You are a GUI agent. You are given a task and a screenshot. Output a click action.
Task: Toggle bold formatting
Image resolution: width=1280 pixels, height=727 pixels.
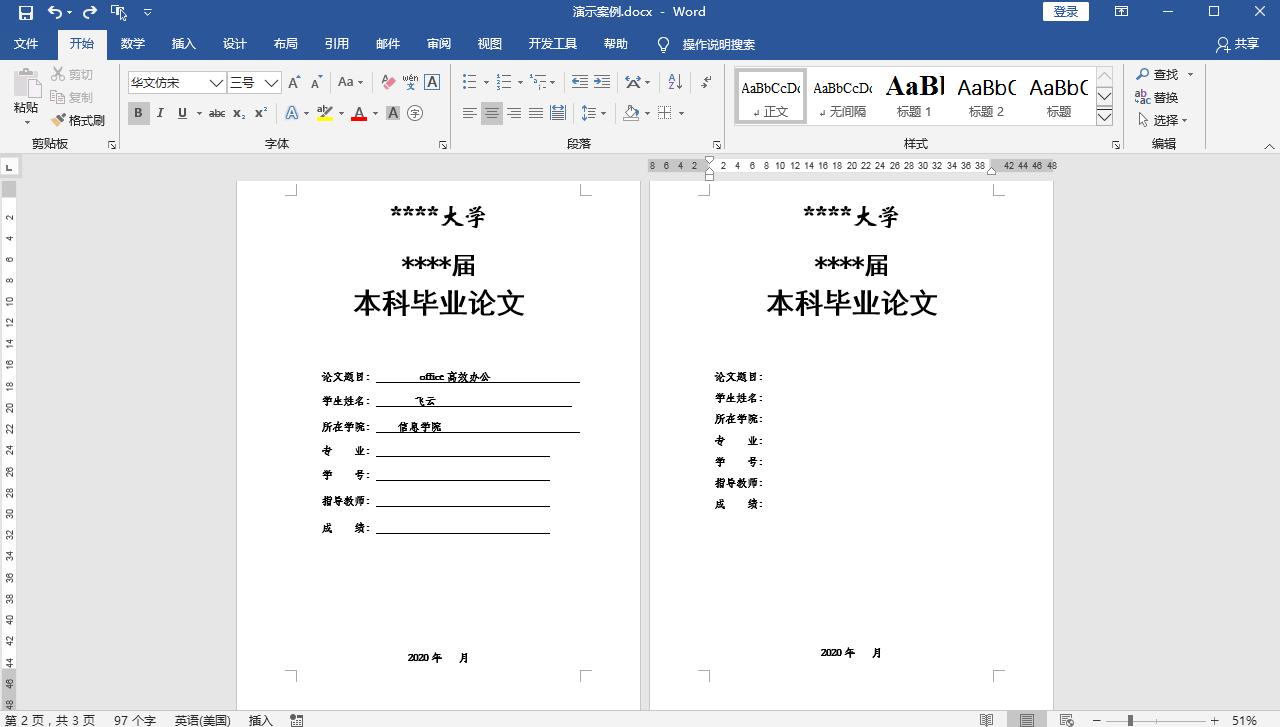(x=138, y=113)
